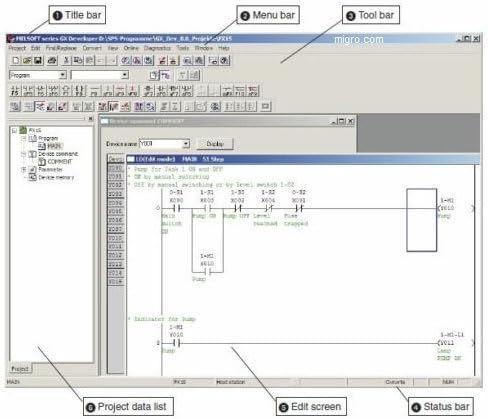Click the Open project folder icon
Image resolution: width=488 pixels, height=419 pixels.
point(27,60)
